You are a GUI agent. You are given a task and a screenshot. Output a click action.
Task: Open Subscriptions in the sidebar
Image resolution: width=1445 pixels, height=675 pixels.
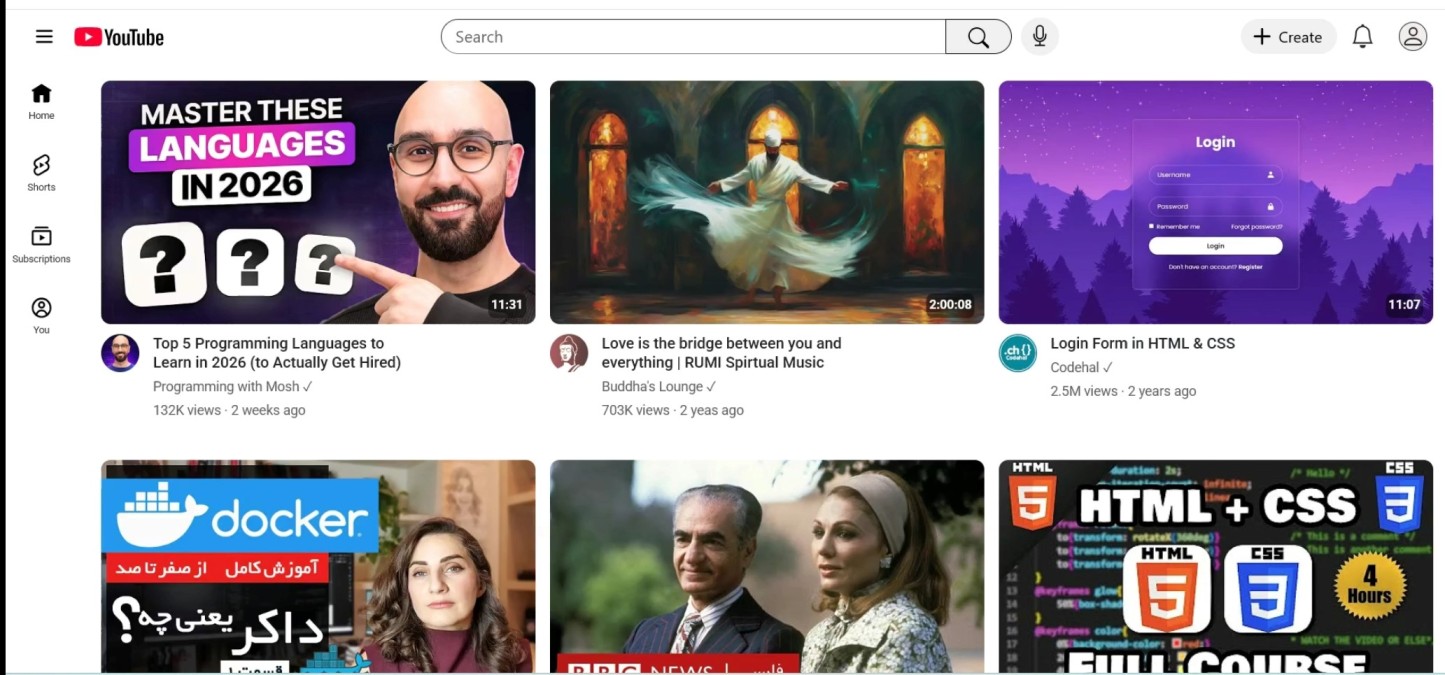pyautogui.click(x=41, y=244)
